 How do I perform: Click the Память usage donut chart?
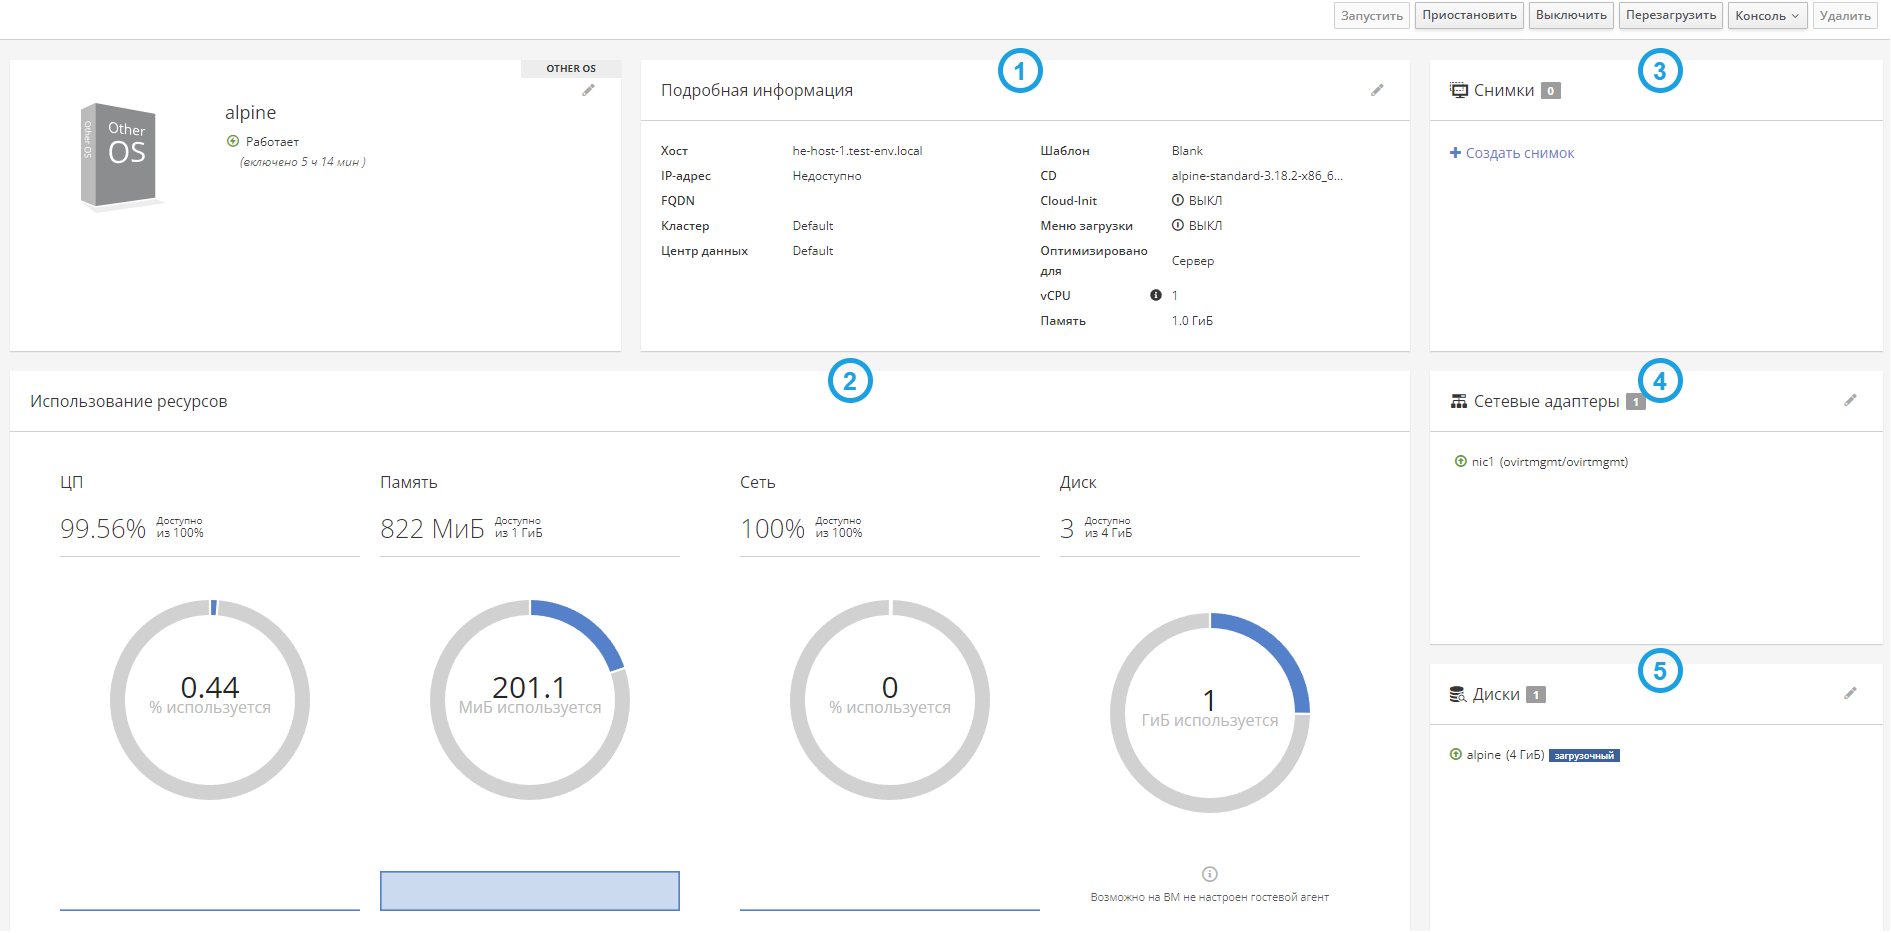[530, 699]
